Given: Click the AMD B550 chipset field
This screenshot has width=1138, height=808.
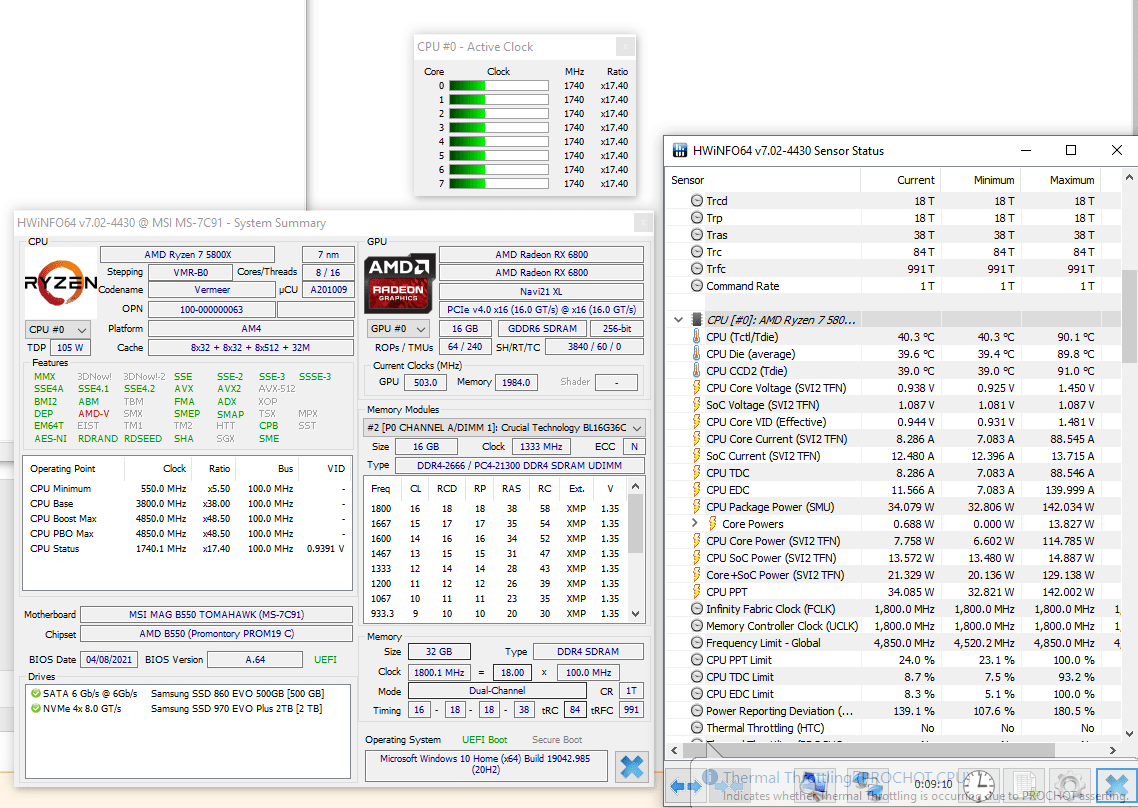Looking at the screenshot, I should pos(216,634).
